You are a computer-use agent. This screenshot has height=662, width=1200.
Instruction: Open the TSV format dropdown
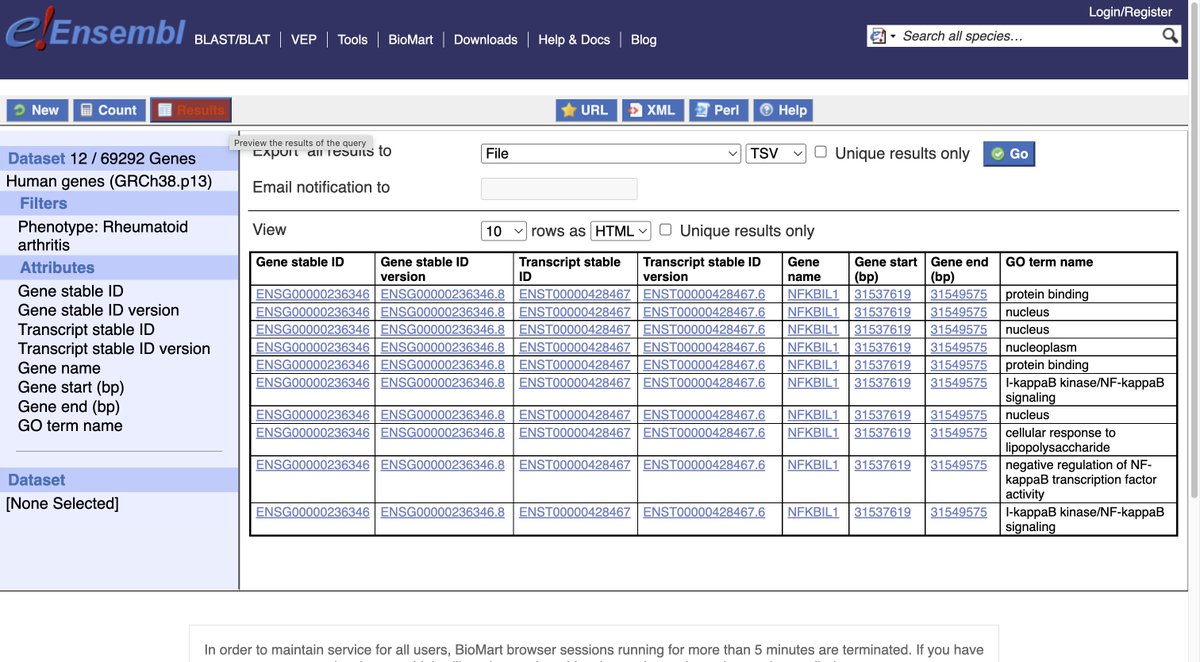coord(776,153)
